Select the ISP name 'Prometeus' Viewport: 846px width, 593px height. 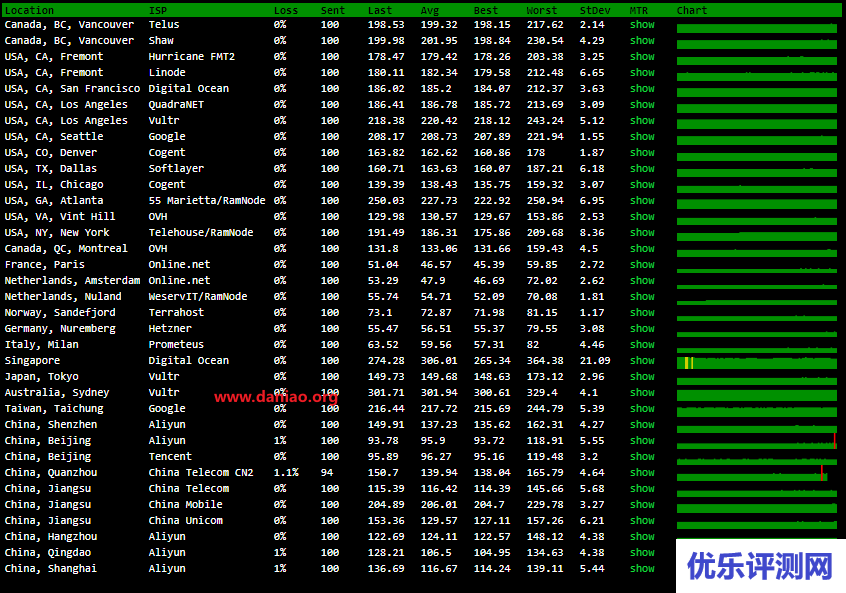pos(176,345)
